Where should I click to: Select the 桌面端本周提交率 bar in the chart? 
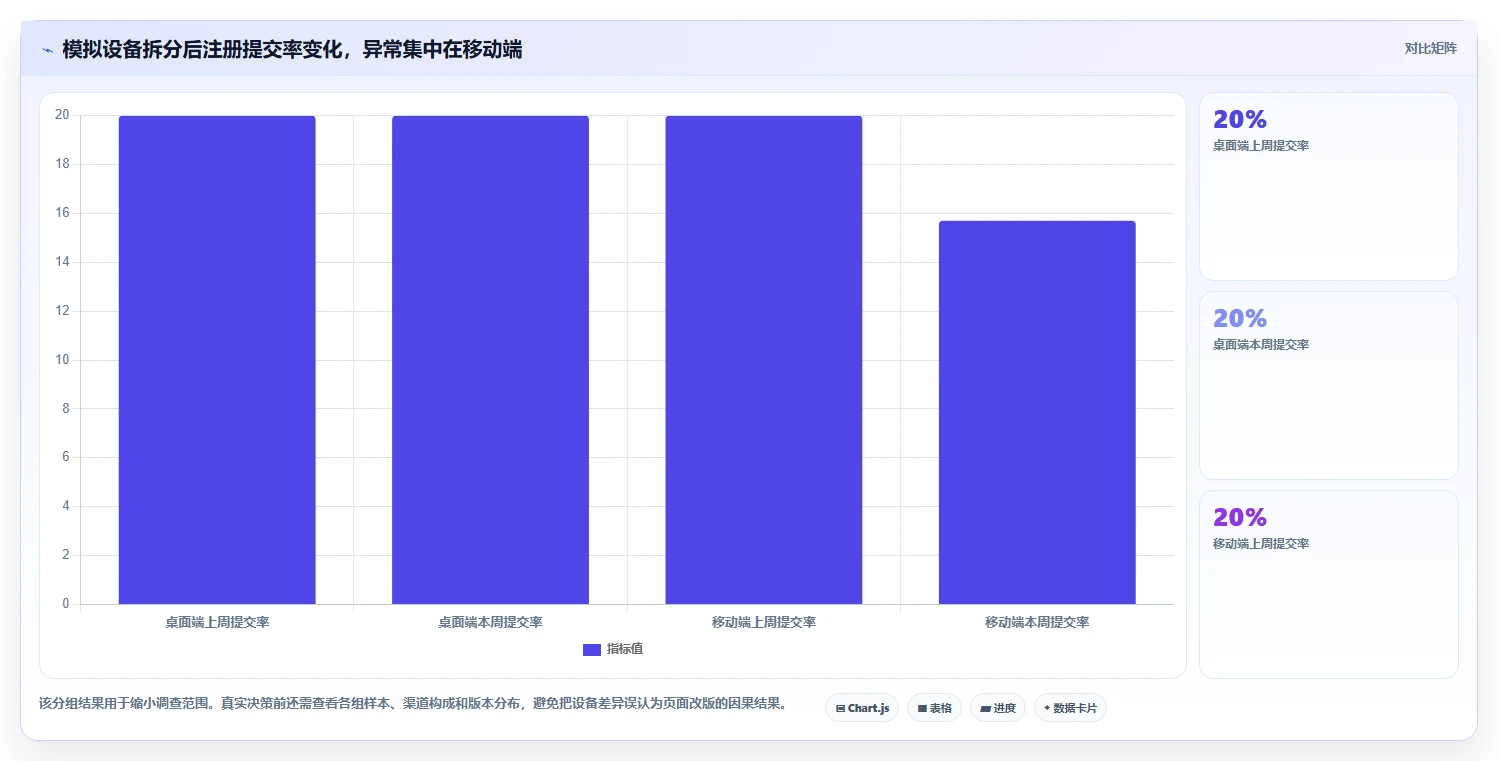pyautogui.click(x=490, y=360)
